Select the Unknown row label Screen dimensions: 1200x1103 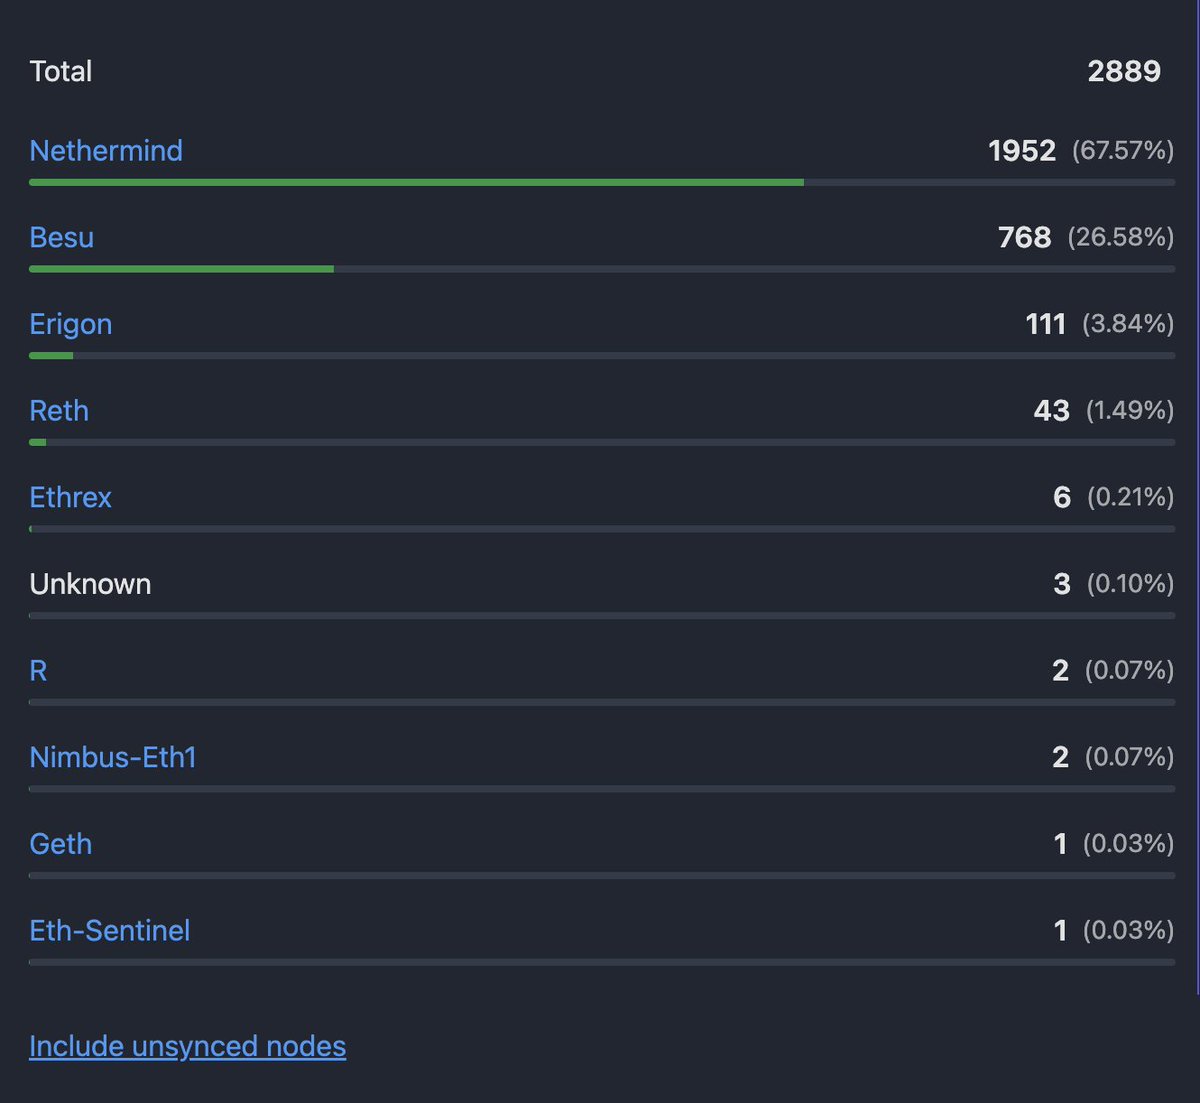click(91, 584)
